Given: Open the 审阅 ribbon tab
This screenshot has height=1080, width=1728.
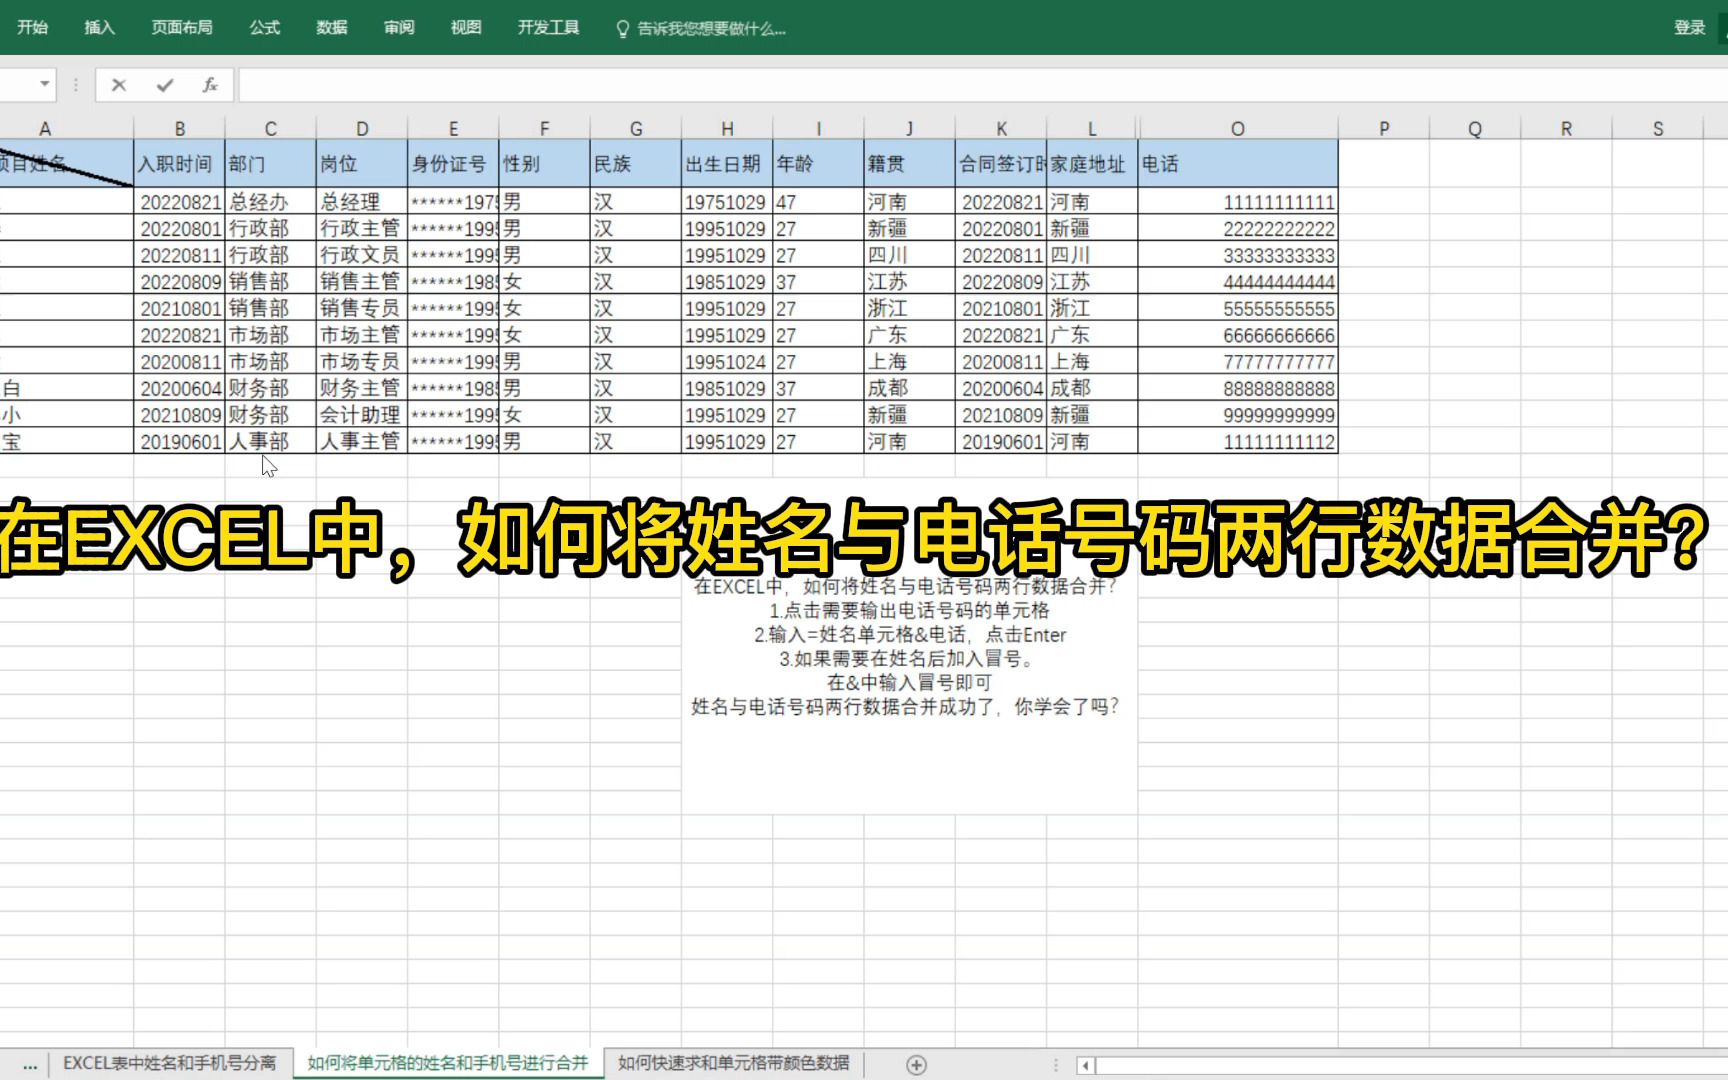Looking at the screenshot, I should (x=399, y=27).
